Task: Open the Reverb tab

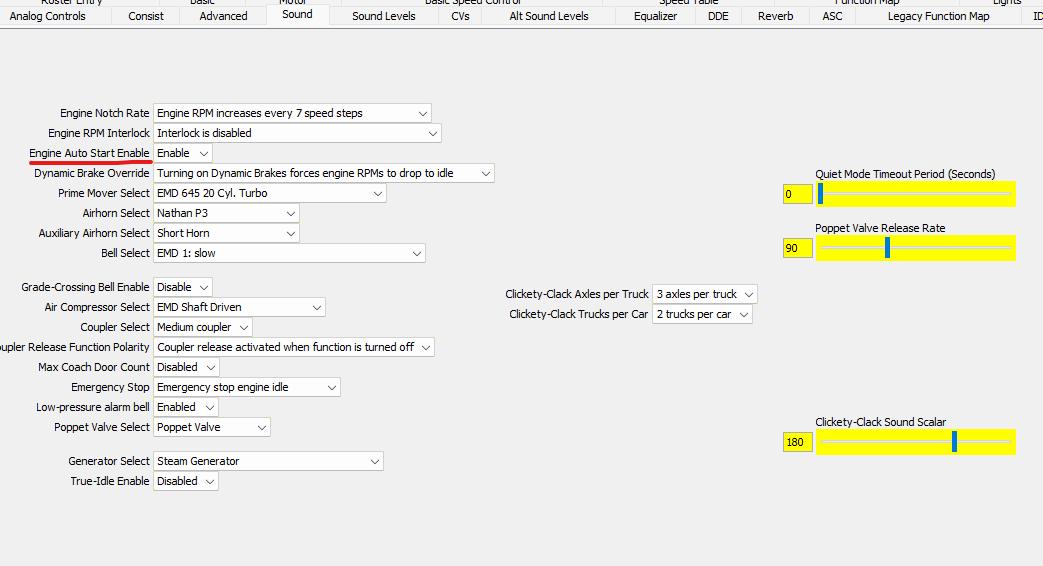Action: (776, 16)
